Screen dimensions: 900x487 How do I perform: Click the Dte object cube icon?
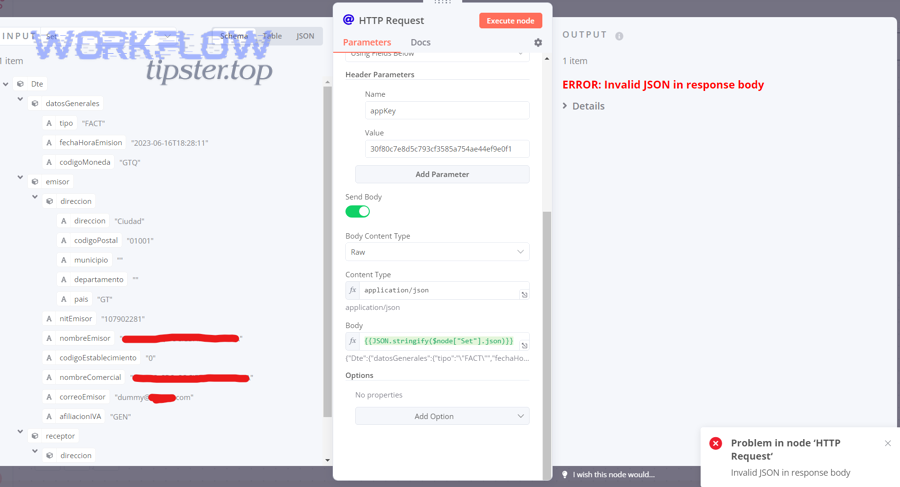[21, 84]
